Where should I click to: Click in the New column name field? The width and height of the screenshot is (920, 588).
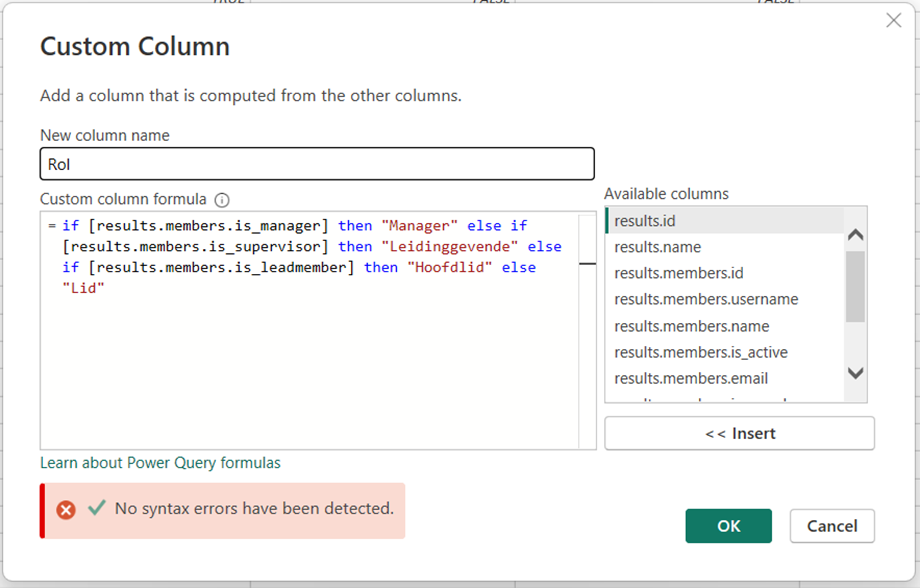[317, 164]
